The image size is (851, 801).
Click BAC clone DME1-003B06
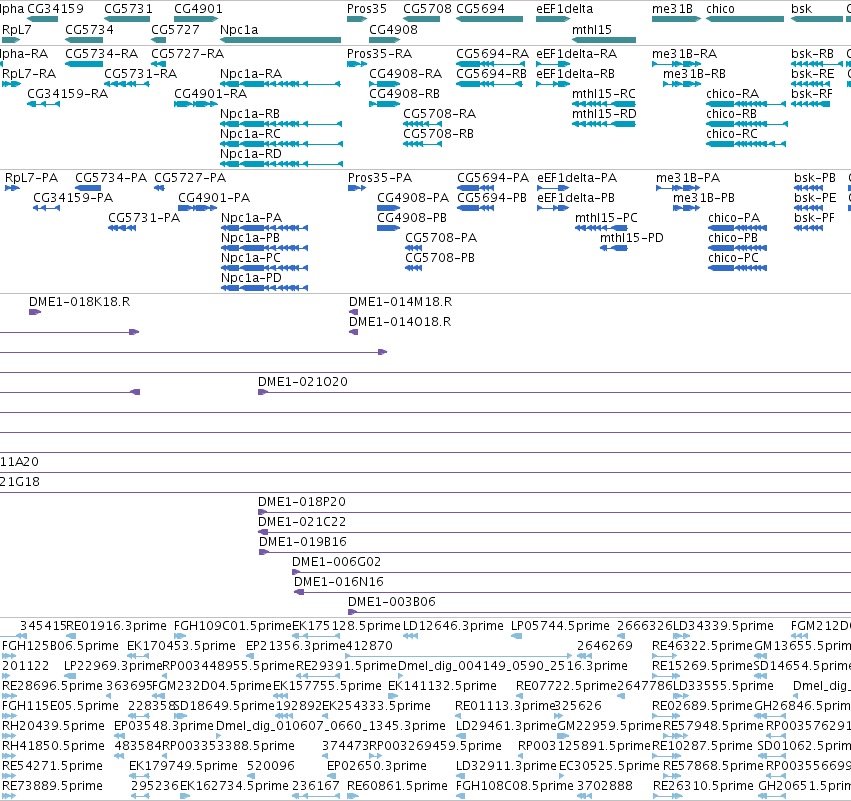point(600,612)
